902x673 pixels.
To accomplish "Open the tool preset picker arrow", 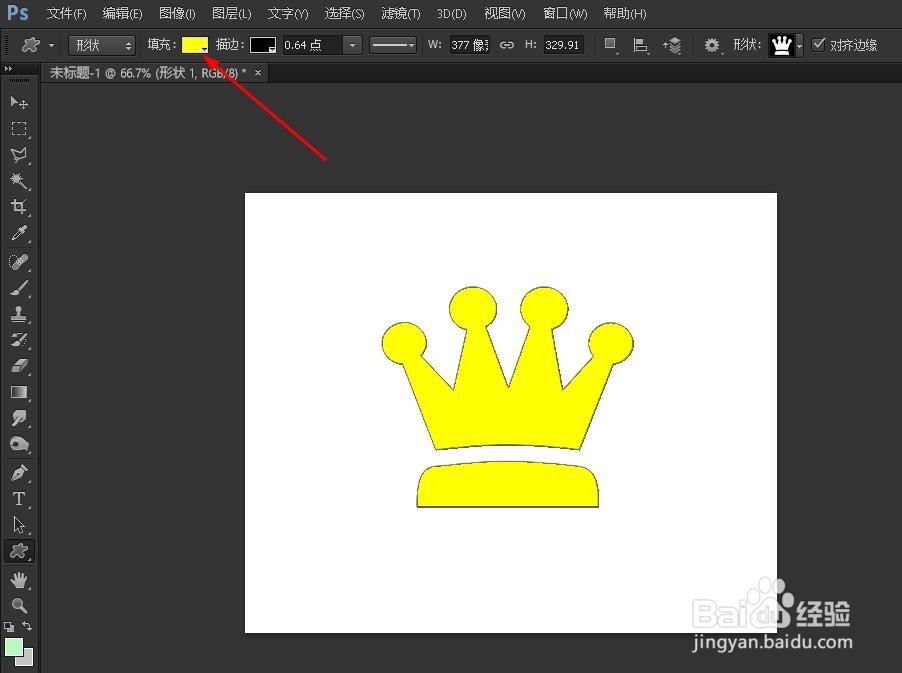I will (x=51, y=45).
